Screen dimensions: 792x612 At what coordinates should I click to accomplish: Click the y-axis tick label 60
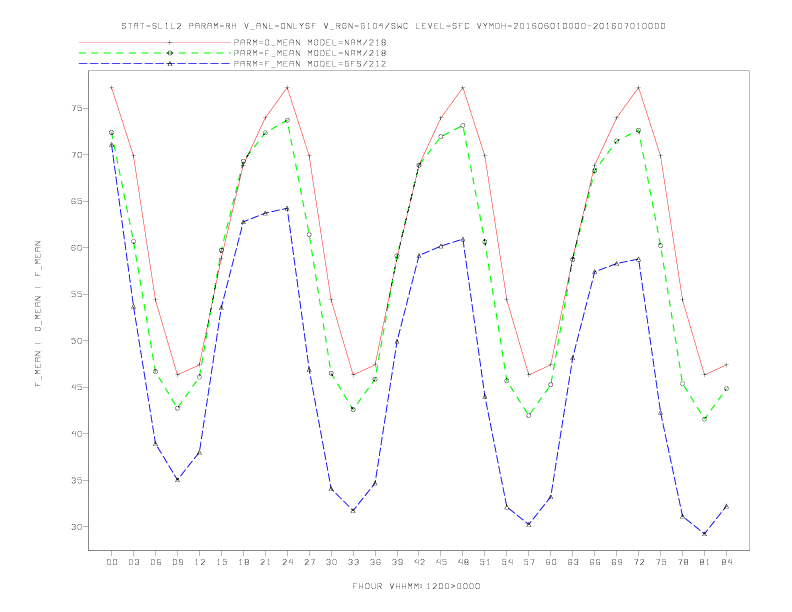coord(76,247)
